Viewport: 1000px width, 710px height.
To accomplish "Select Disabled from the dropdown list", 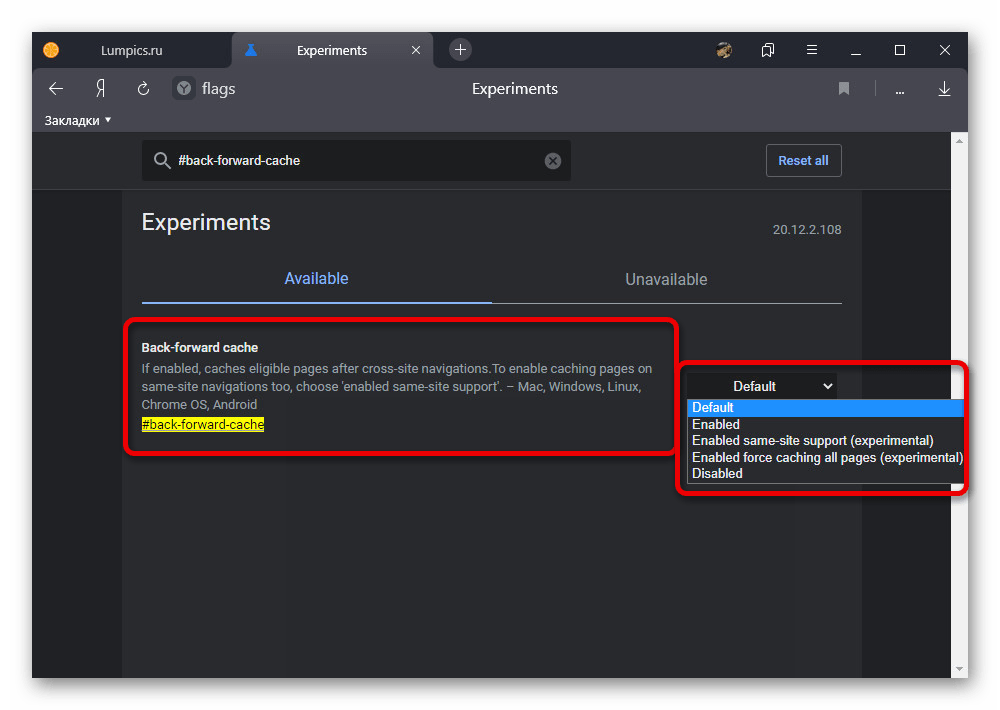I will tap(718, 473).
